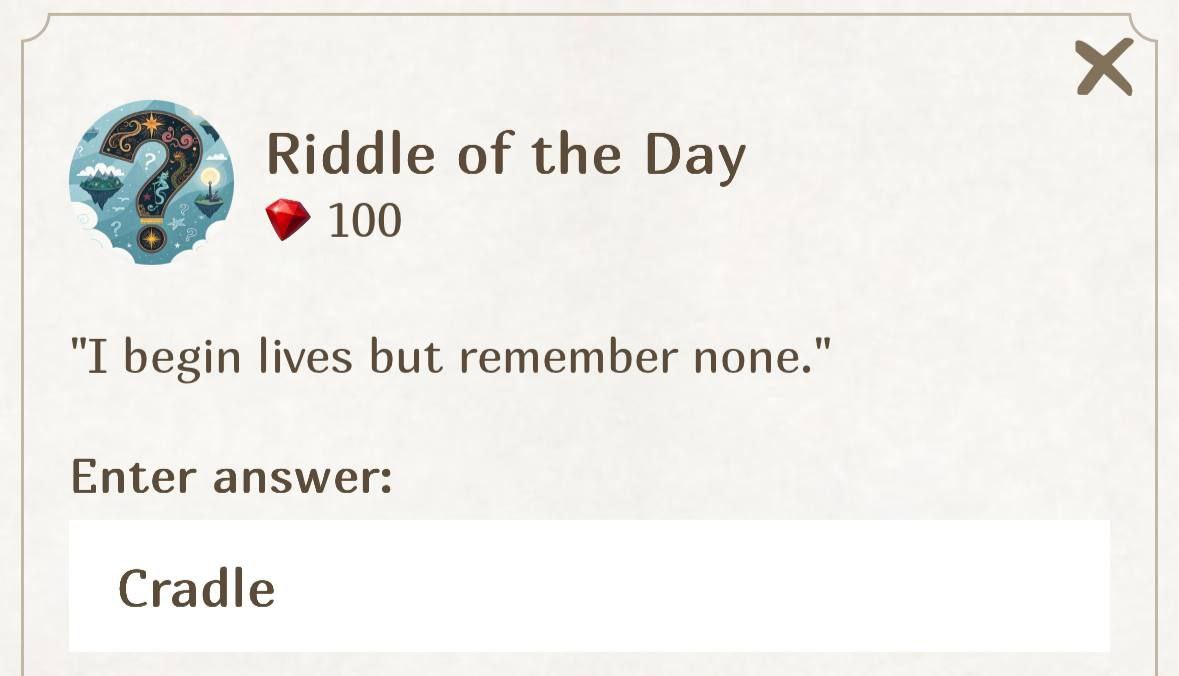Select the "Riddle of the Day" title
The height and width of the screenshot is (676, 1179).
(506, 154)
